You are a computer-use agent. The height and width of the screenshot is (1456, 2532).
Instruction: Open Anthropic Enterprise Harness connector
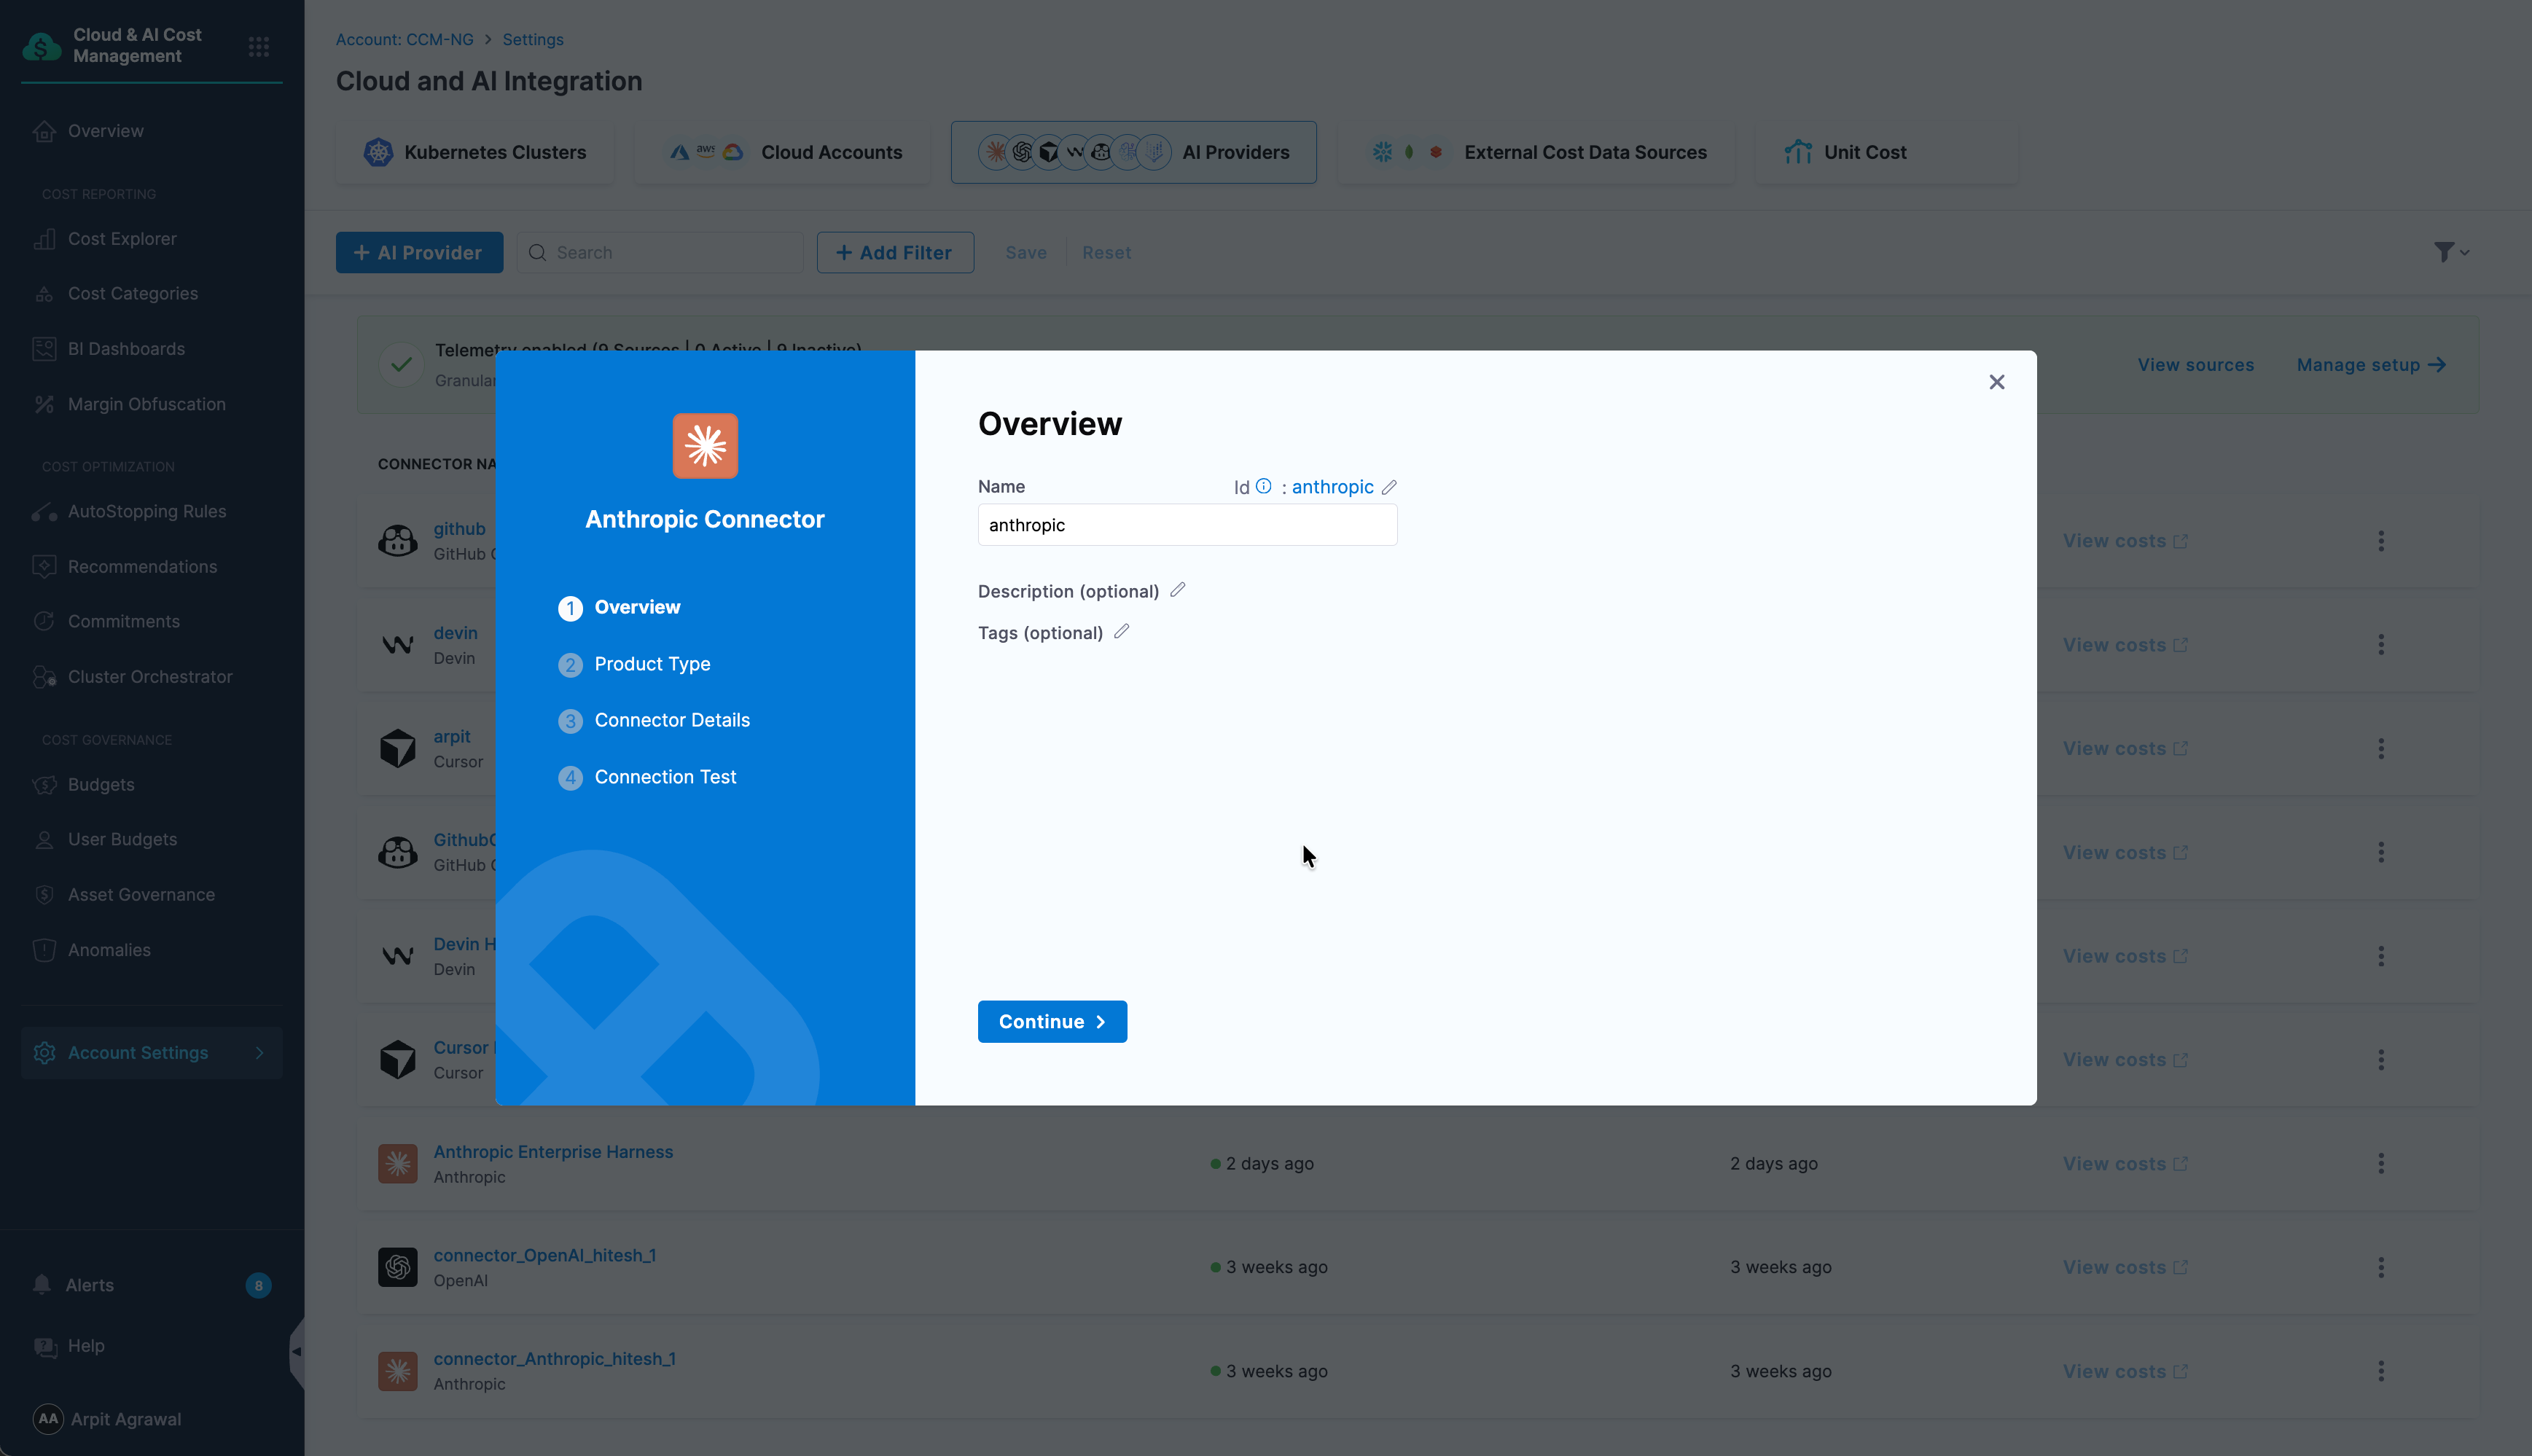[x=553, y=1152]
